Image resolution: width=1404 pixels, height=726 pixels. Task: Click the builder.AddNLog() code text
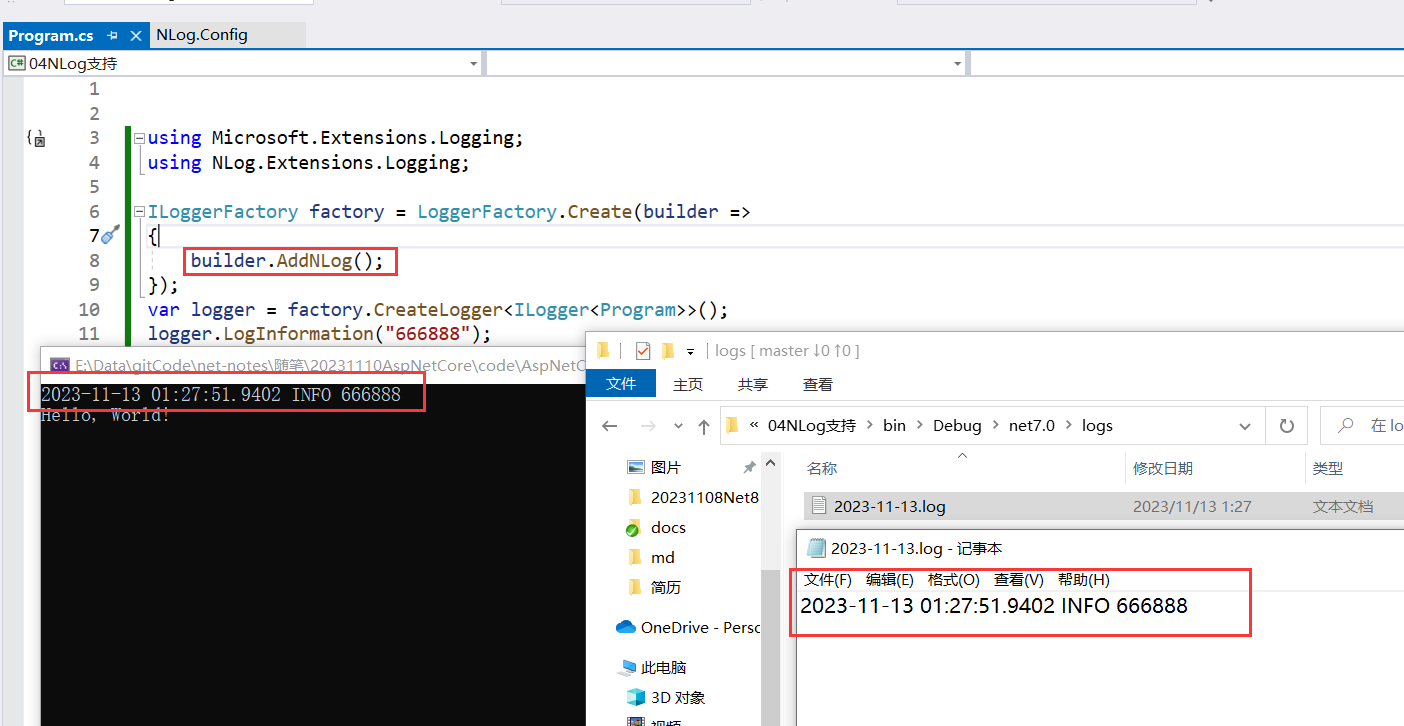287,261
